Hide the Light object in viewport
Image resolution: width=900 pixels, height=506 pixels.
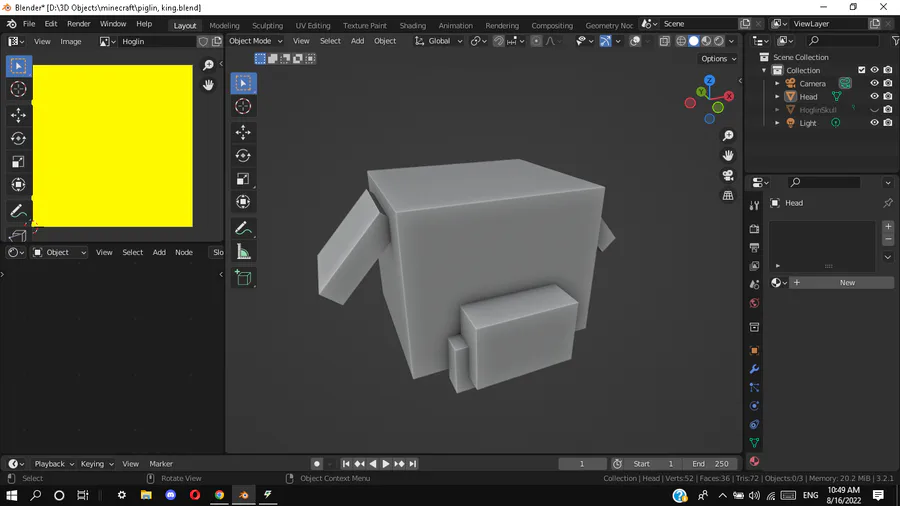coord(874,123)
